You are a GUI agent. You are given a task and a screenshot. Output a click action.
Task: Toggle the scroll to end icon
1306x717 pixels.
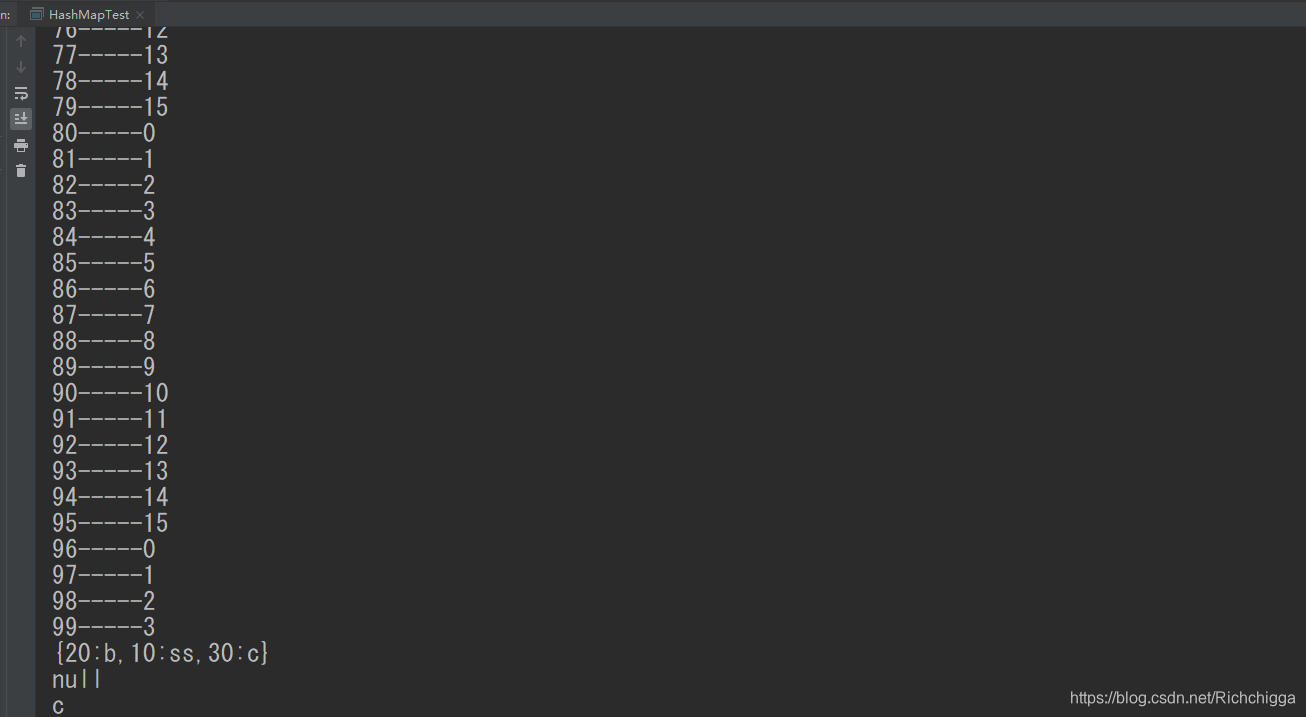(21, 119)
